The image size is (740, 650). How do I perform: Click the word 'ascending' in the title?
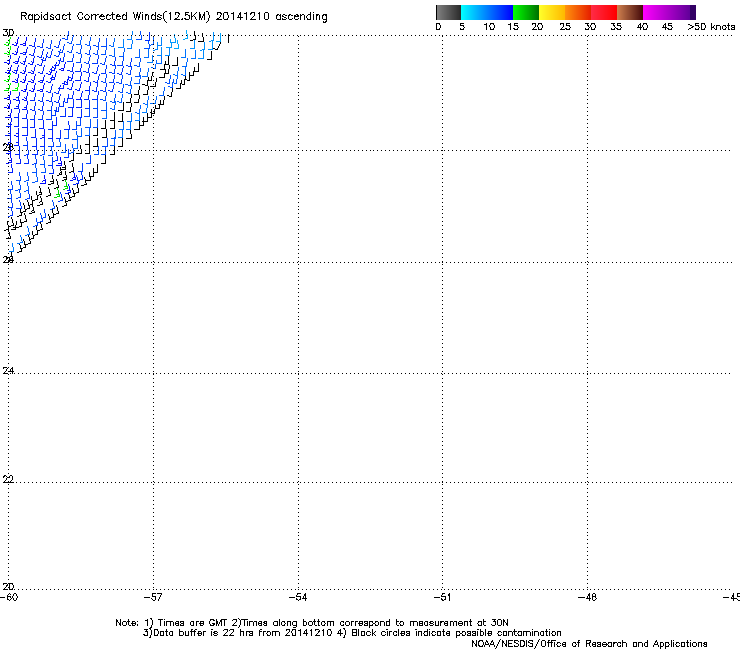pyautogui.click(x=301, y=17)
